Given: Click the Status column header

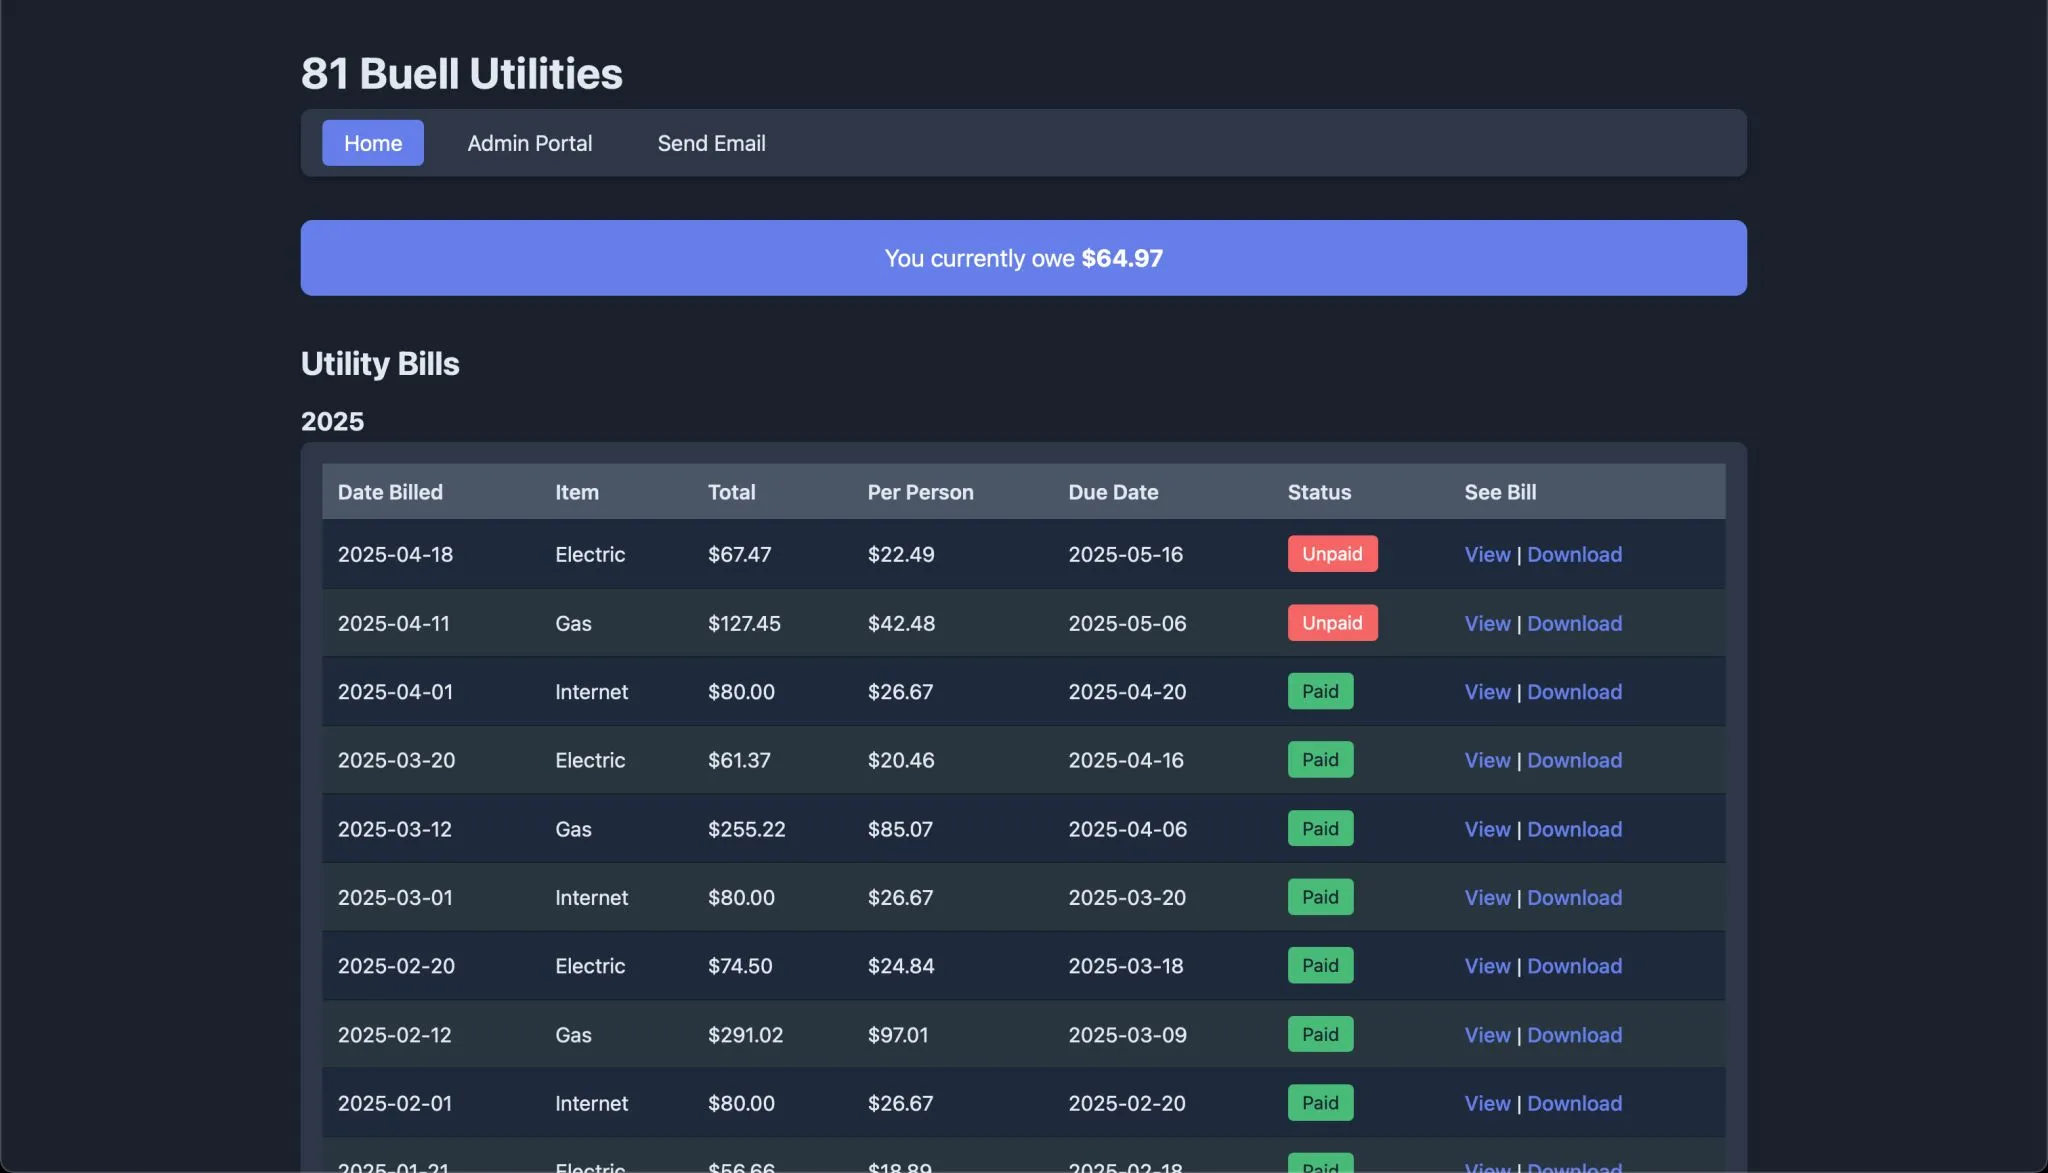Looking at the screenshot, I should click(1319, 492).
